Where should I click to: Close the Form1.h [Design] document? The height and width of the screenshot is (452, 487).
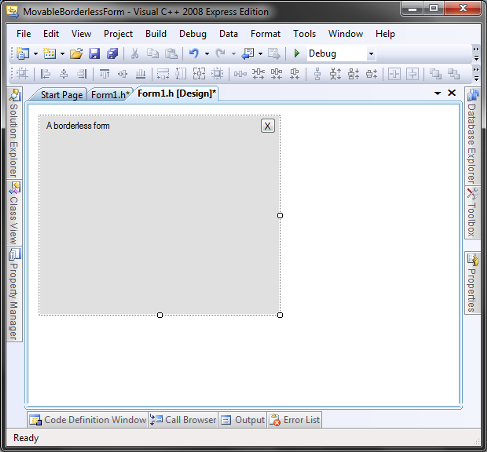pyautogui.click(x=452, y=93)
